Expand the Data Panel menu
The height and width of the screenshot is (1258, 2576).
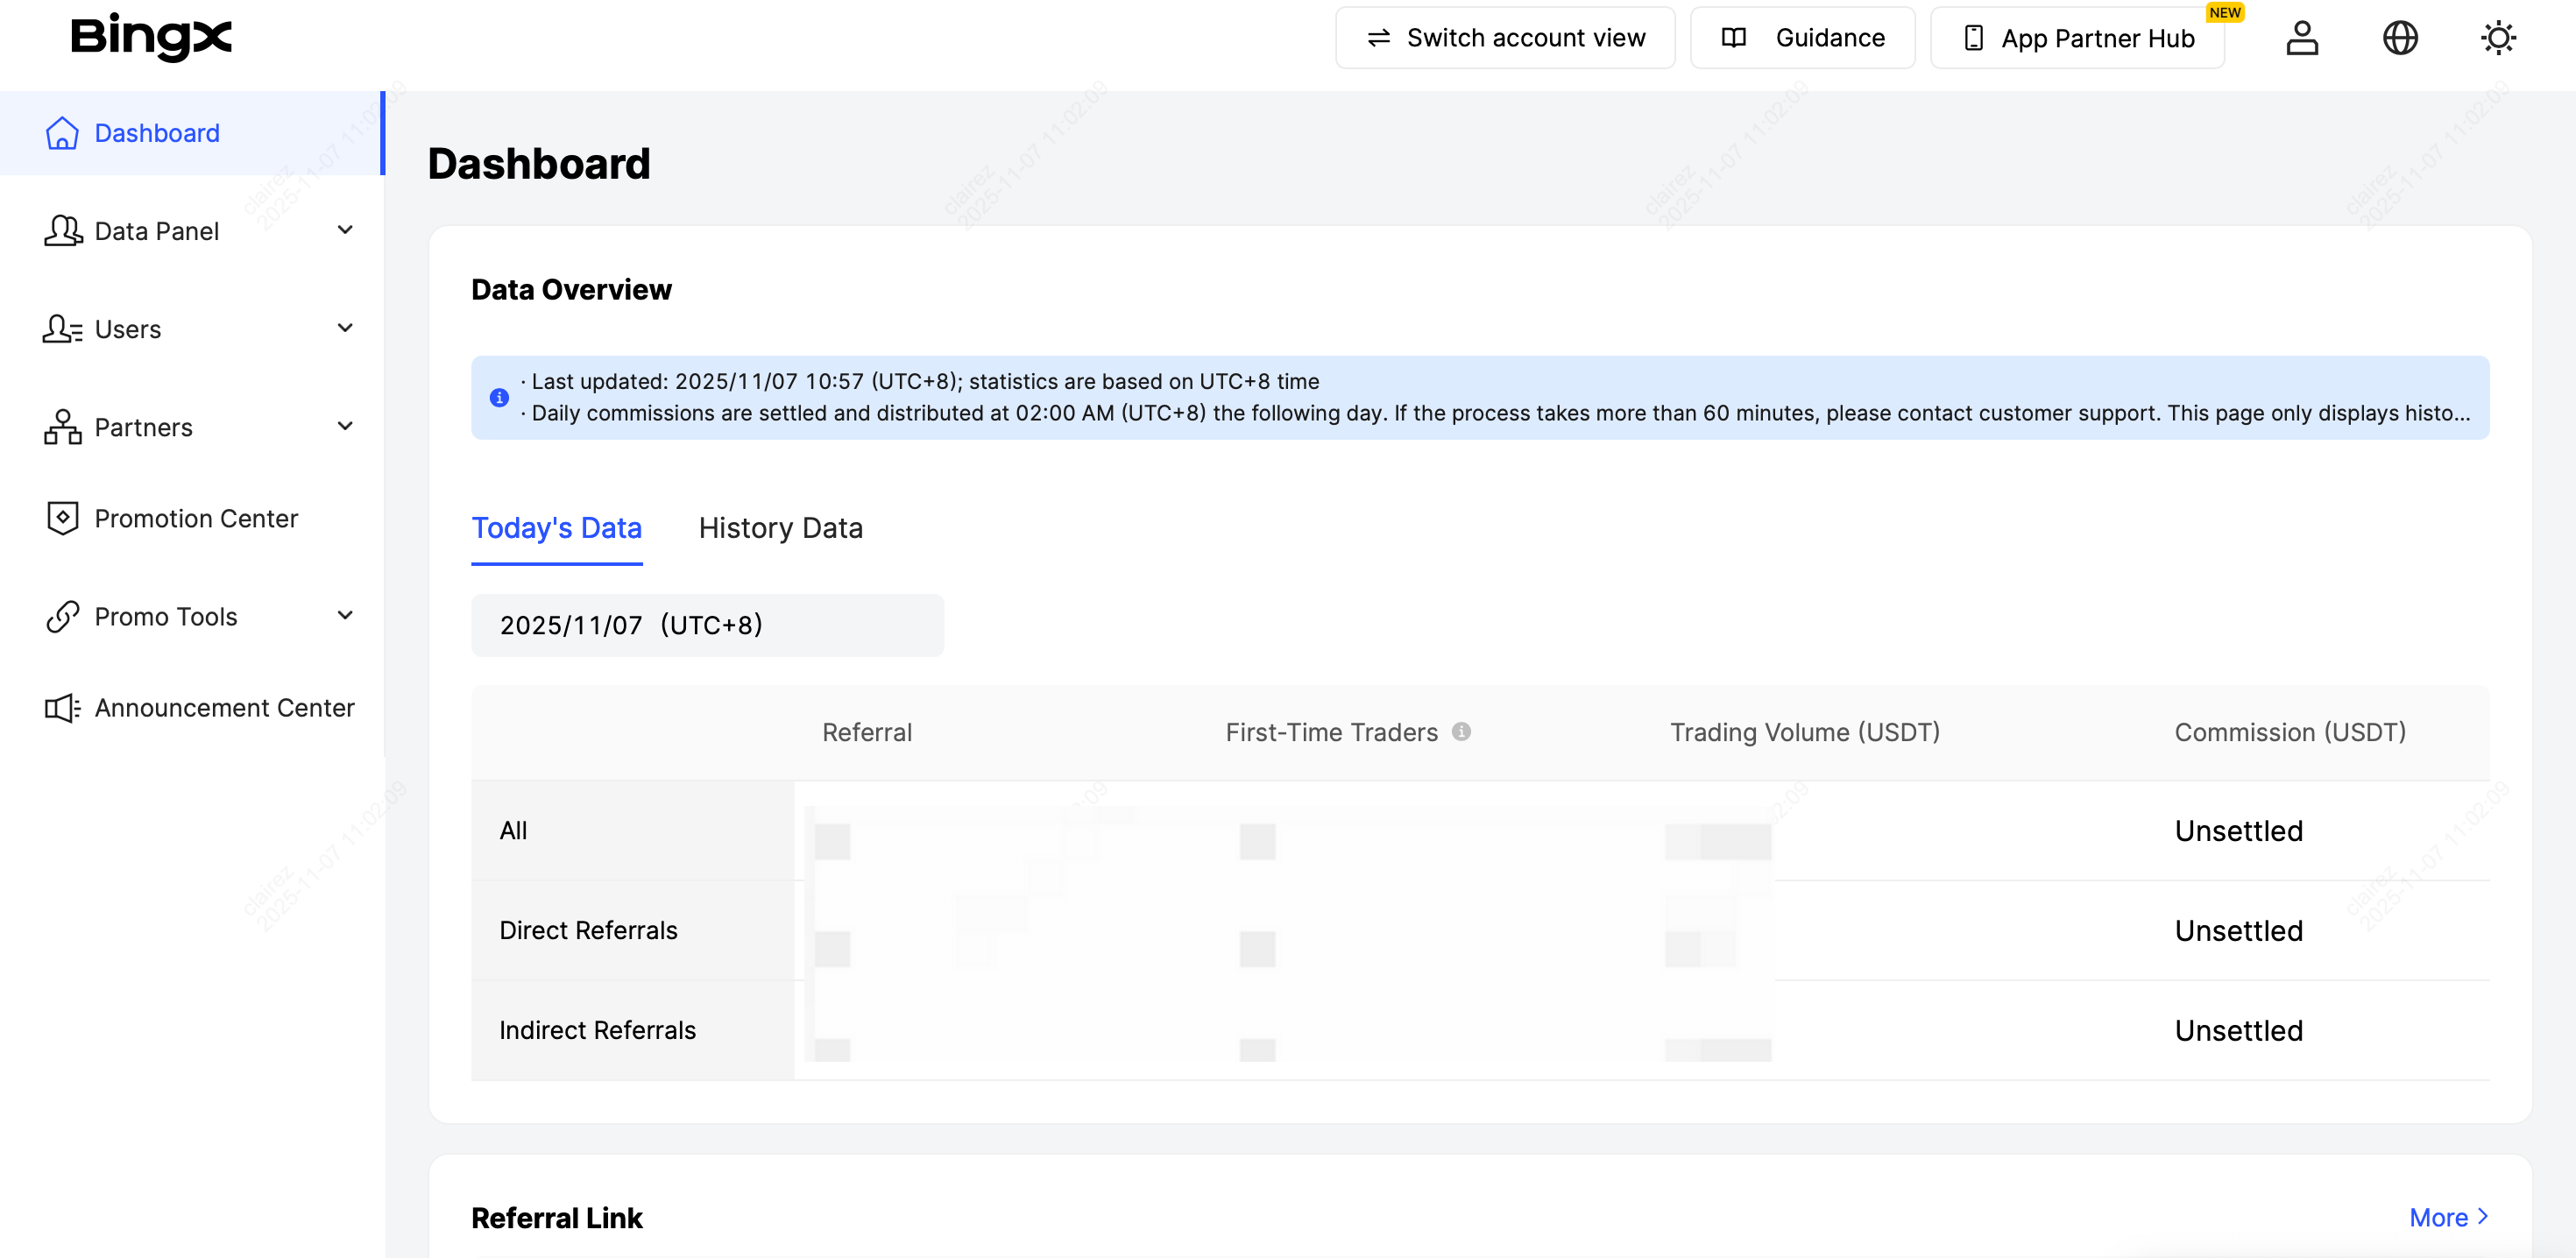tap(345, 230)
